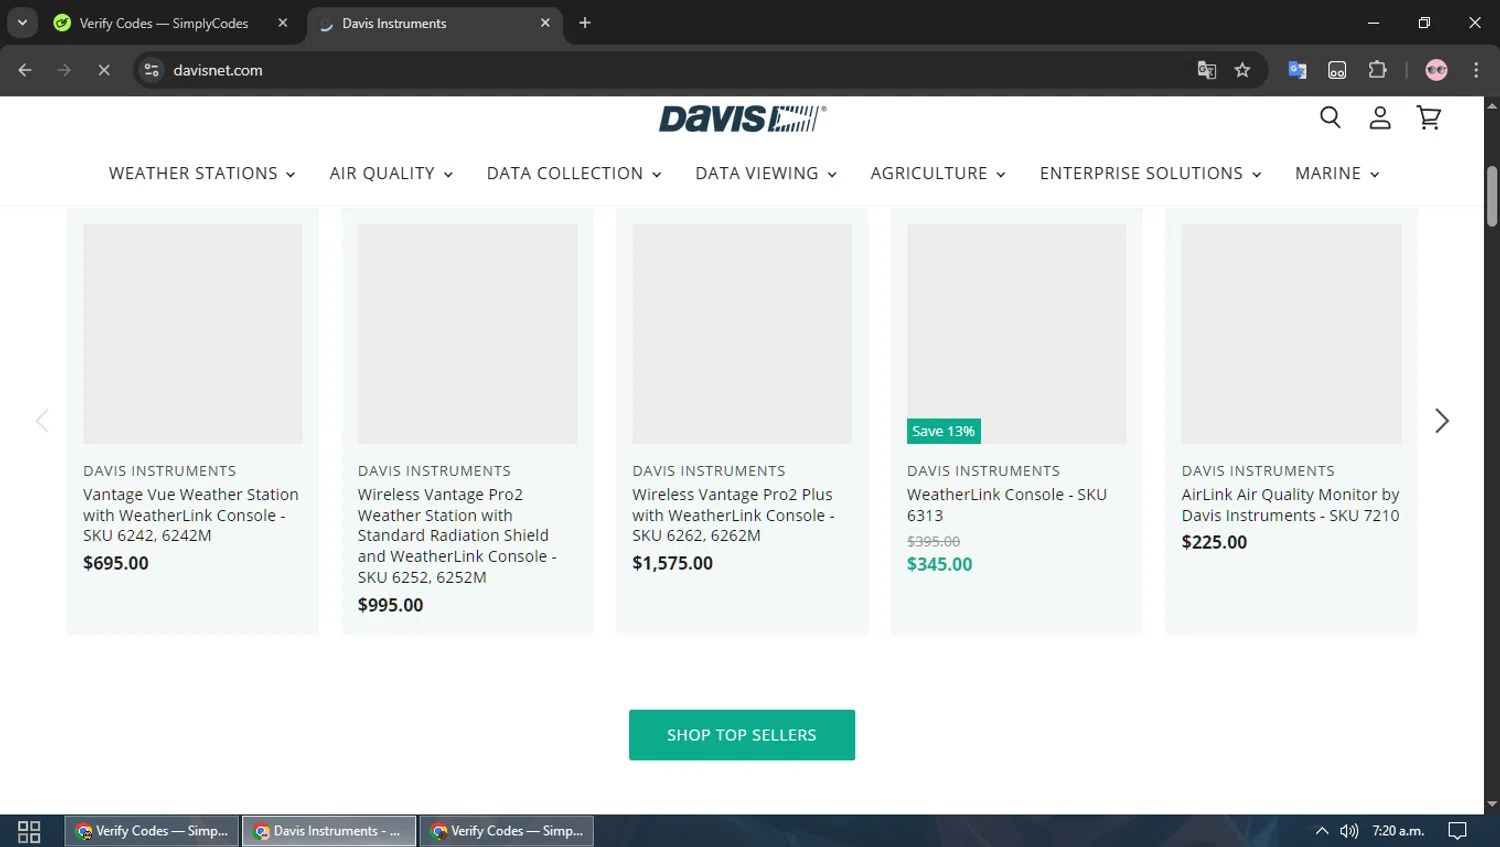Click the browser back arrow
The width and height of the screenshot is (1500, 847).
tap(25, 70)
